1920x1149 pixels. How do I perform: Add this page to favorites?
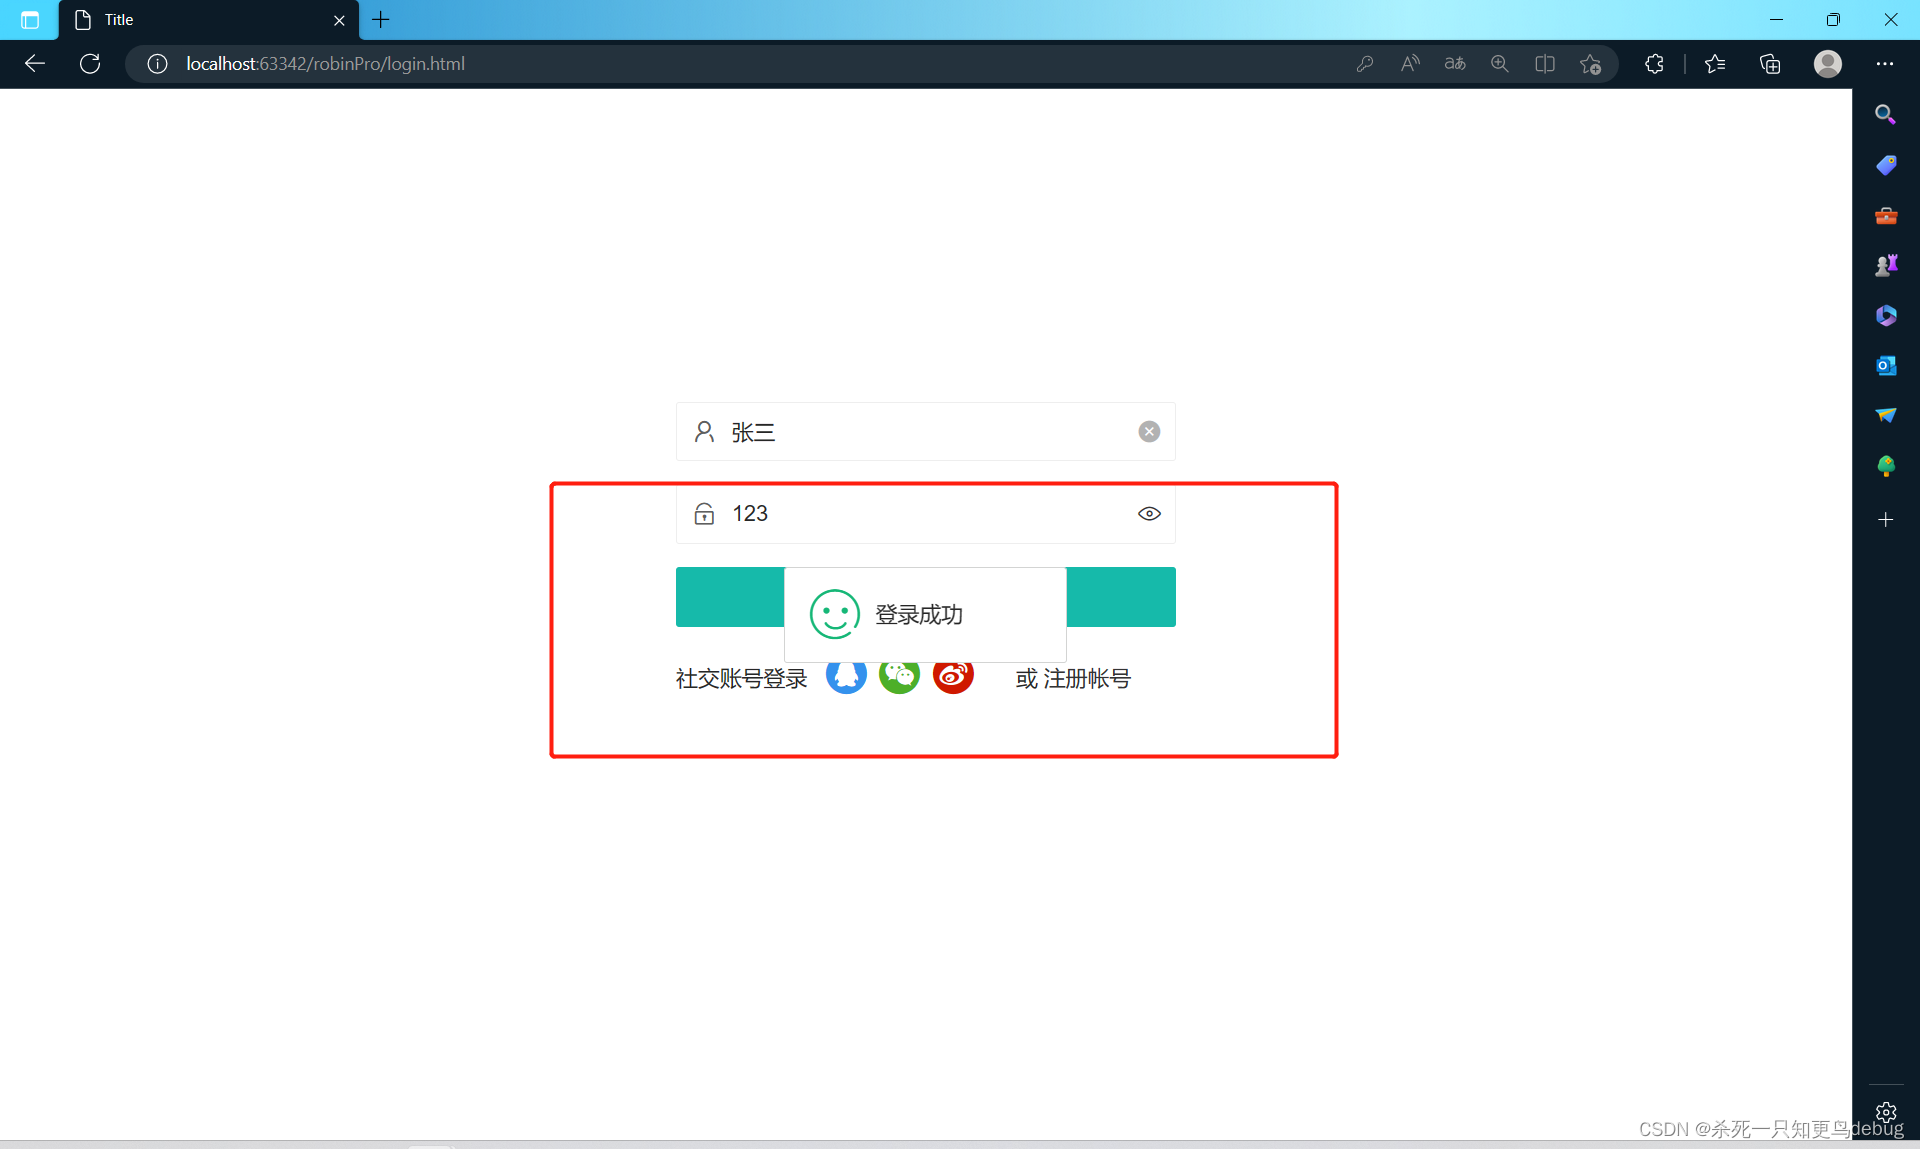pyautogui.click(x=1591, y=64)
